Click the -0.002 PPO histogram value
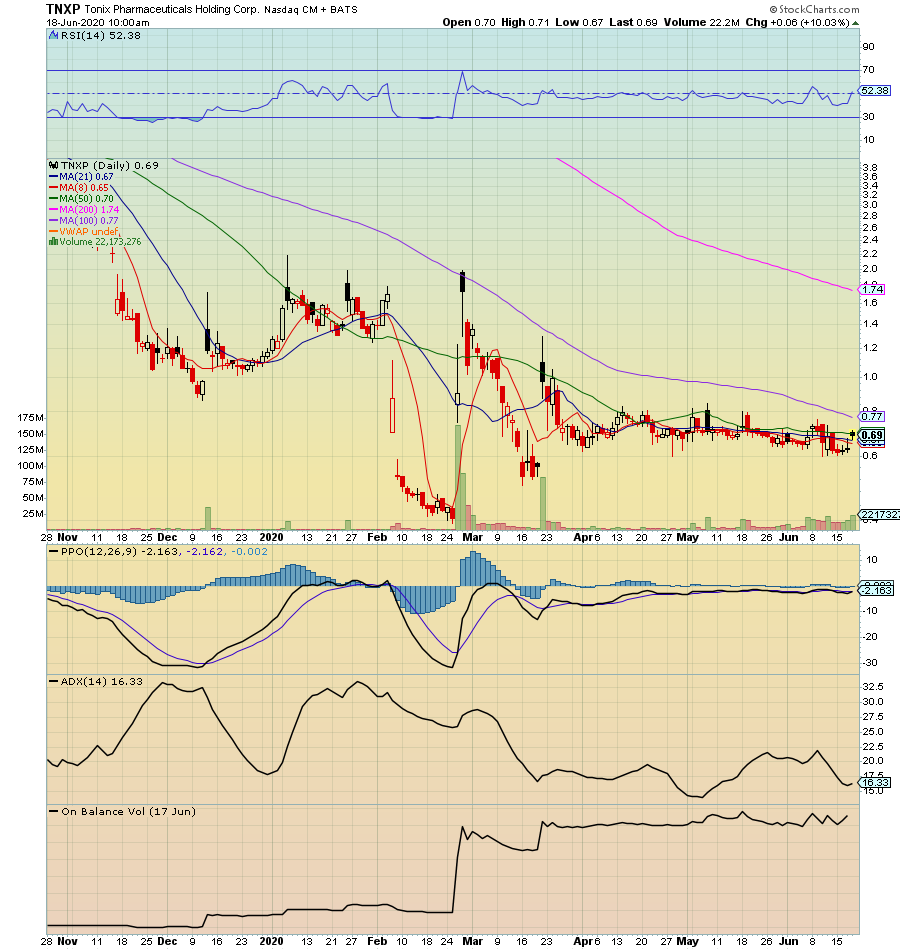 pos(248,551)
